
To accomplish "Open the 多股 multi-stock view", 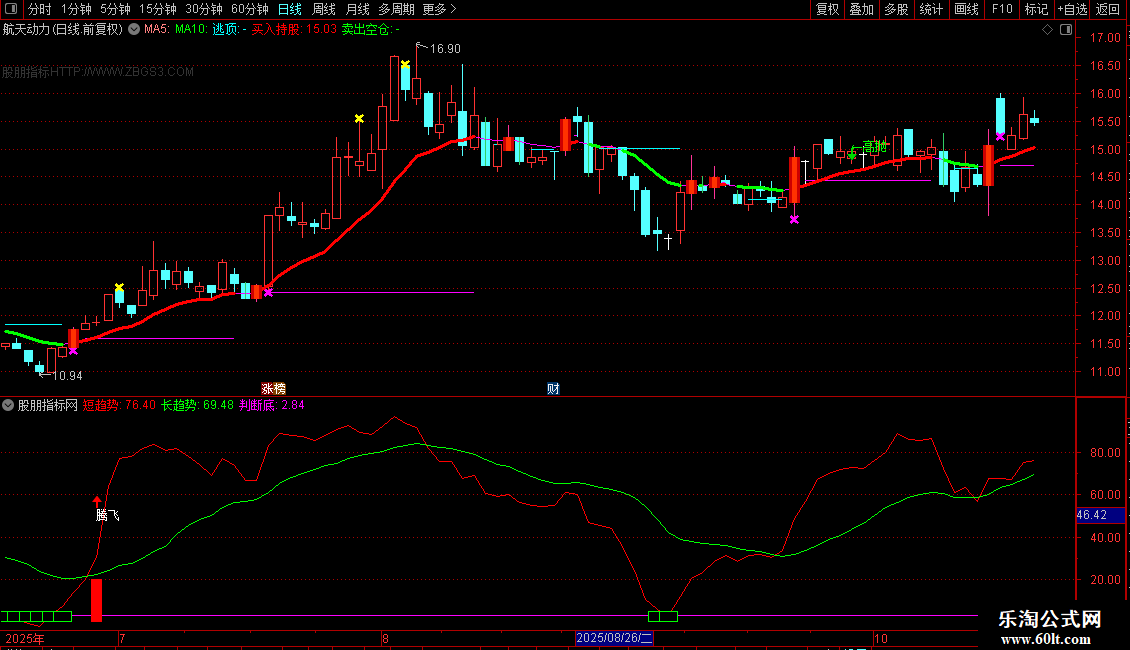I will point(896,9).
